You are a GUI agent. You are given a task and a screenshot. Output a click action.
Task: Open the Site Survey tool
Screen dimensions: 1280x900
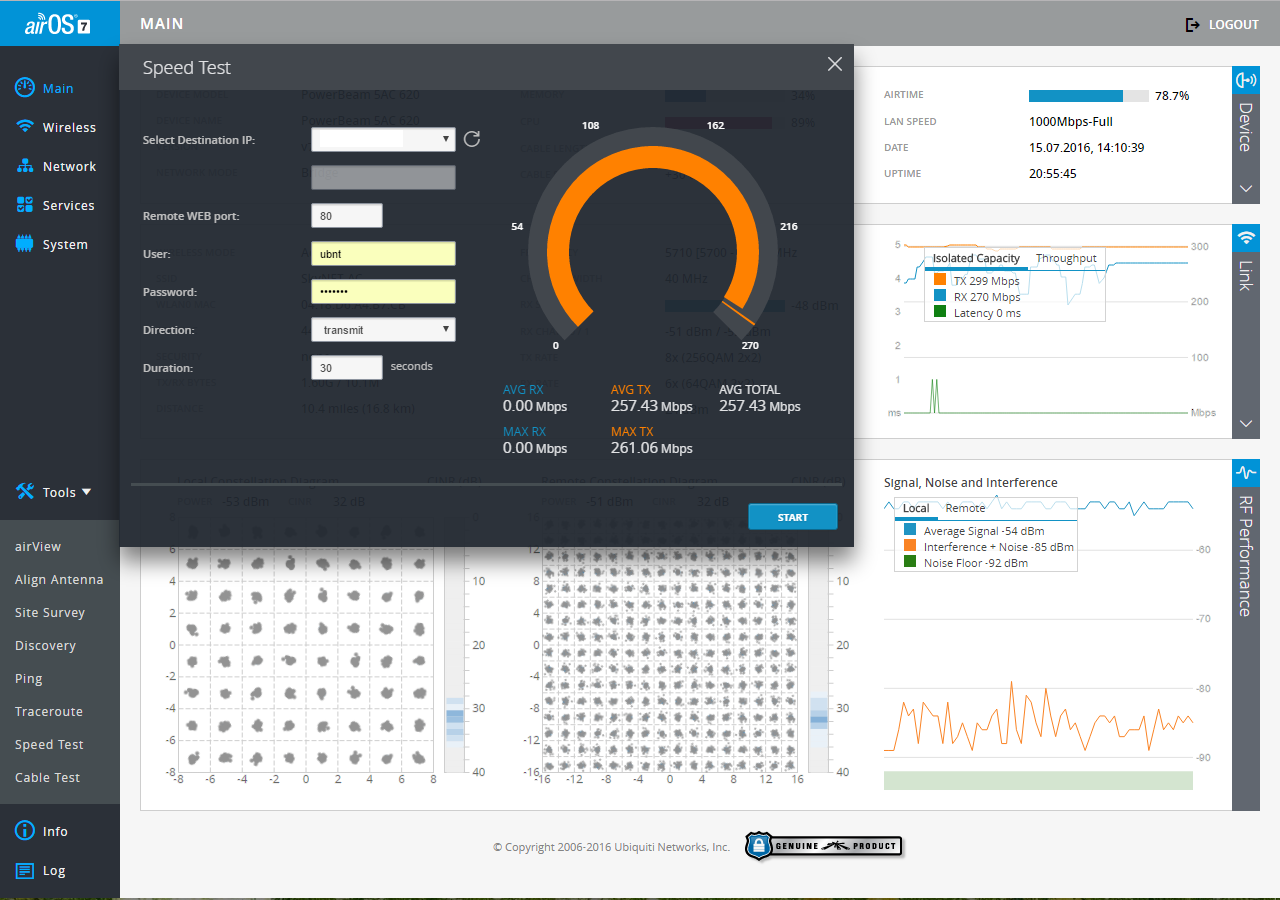click(x=50, y=613)
